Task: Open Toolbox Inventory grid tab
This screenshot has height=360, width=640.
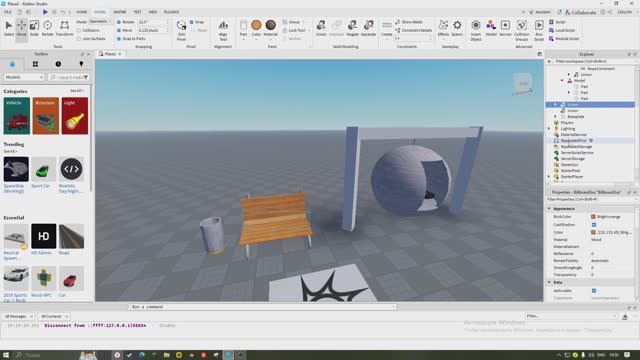Action: (x=35, y=64)
